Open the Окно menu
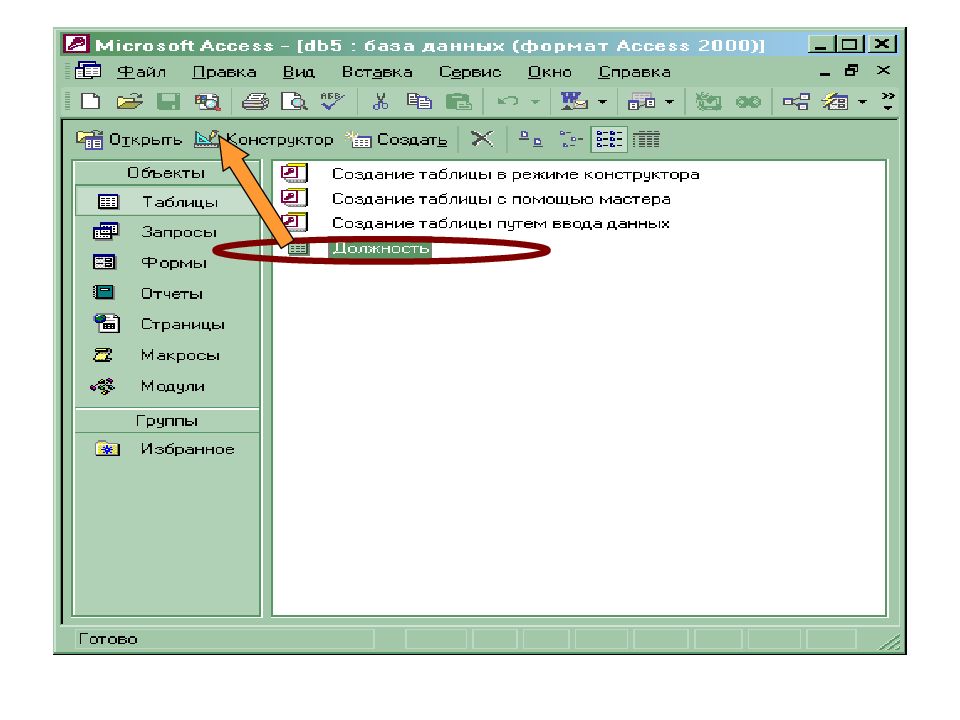Screen dimensions: 960x720 coord(549,72)
